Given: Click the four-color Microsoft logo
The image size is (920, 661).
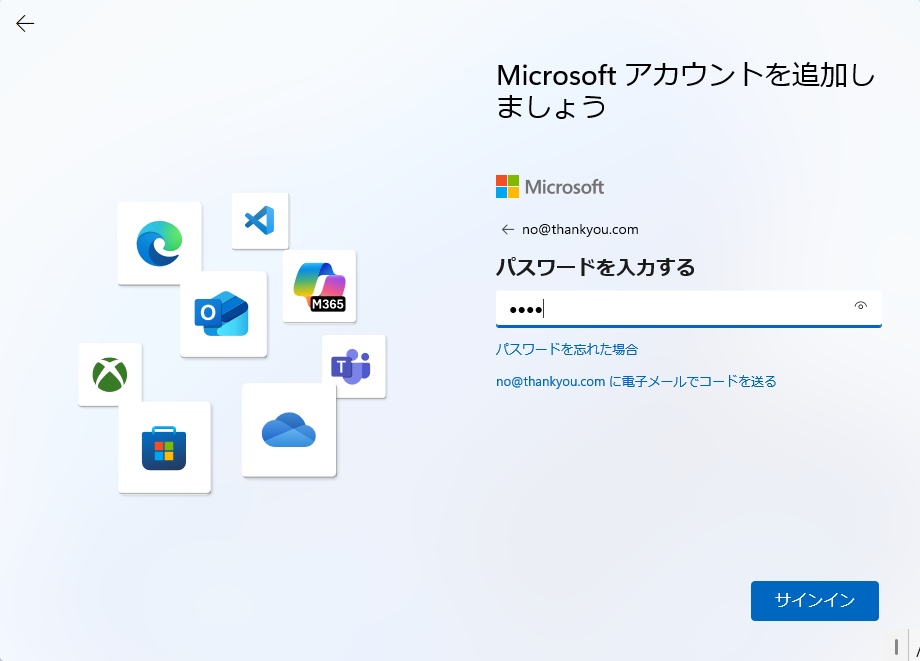Looking at the screenshot, I should [x=508, y=187].
